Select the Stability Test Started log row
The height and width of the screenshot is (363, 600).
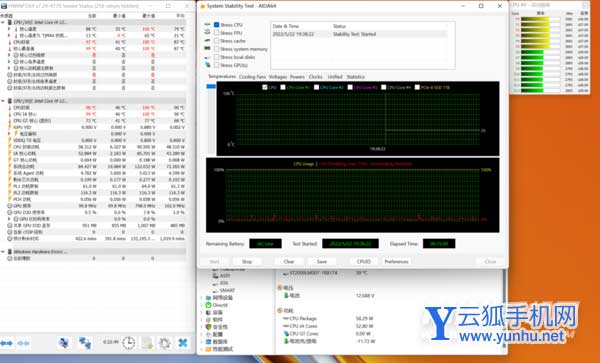pos(359,34)
